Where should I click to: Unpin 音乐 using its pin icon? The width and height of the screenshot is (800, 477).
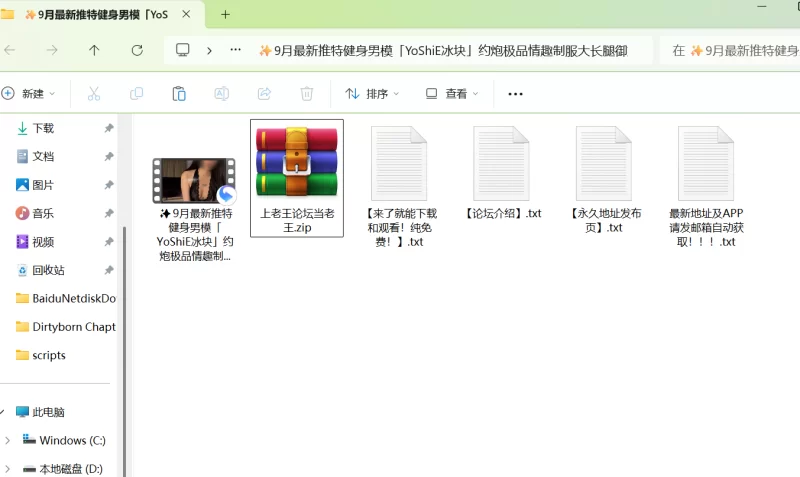click(x=109, y=213)
